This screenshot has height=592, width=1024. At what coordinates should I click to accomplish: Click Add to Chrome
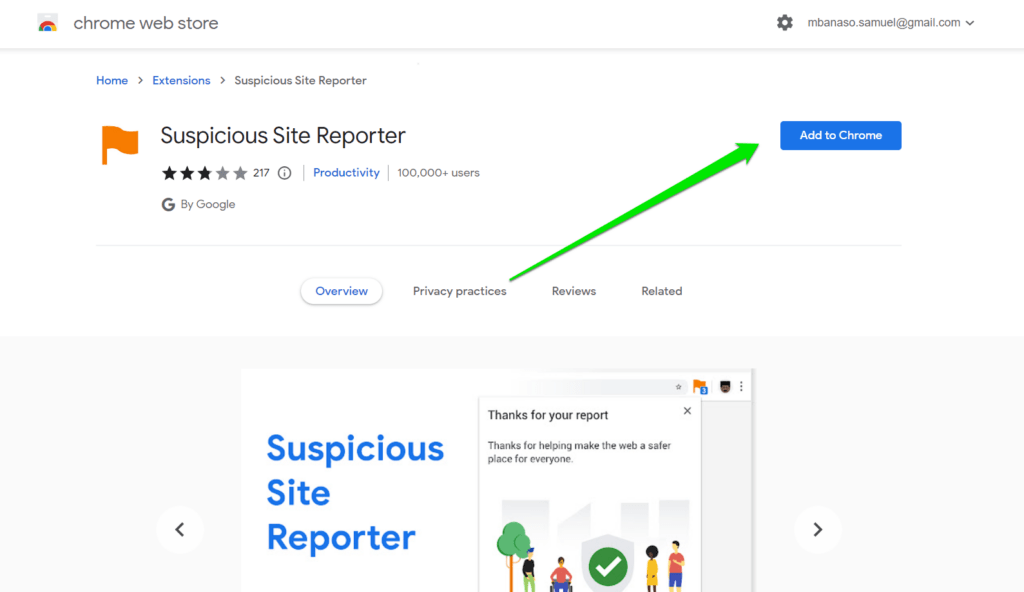(840, 135)
